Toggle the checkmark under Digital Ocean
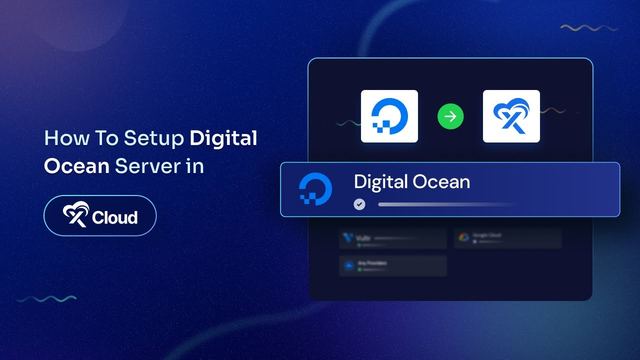640x360 pixels. click(359, 204)
